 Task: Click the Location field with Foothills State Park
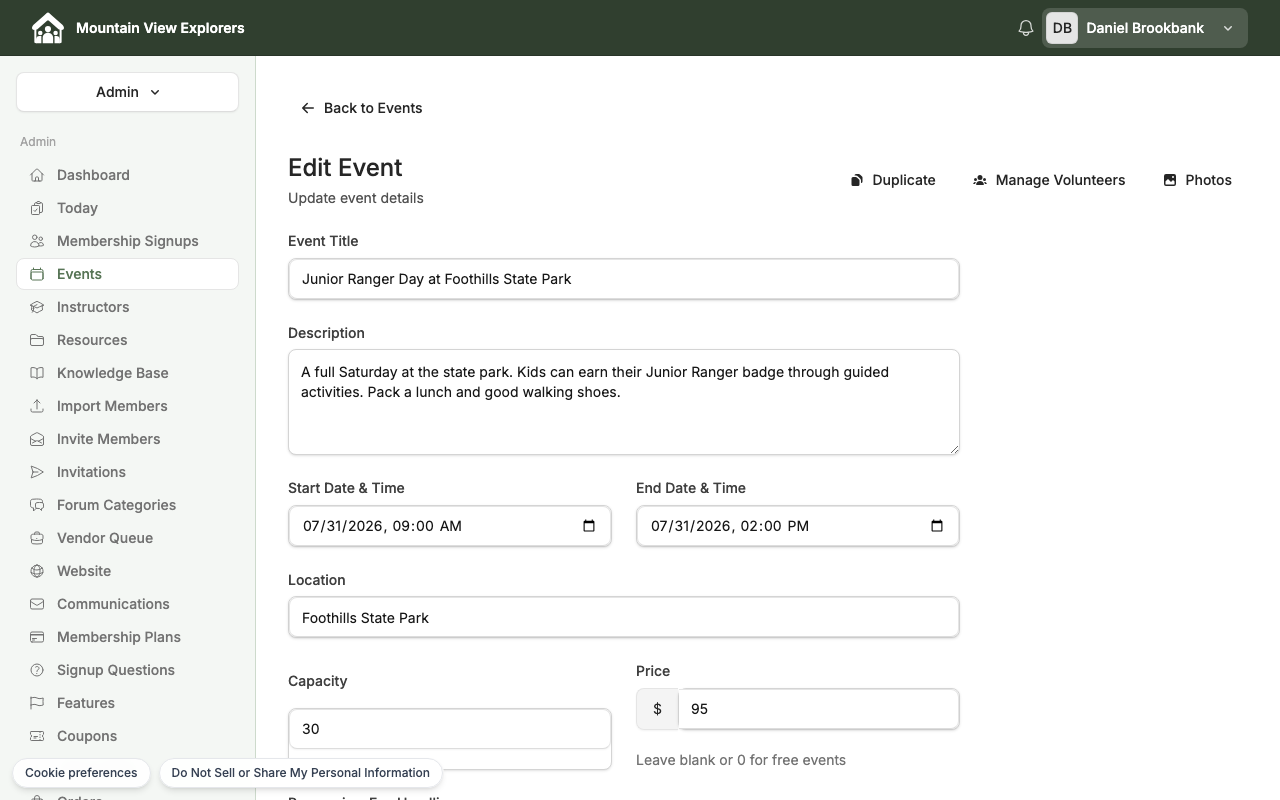click(624, 618)
